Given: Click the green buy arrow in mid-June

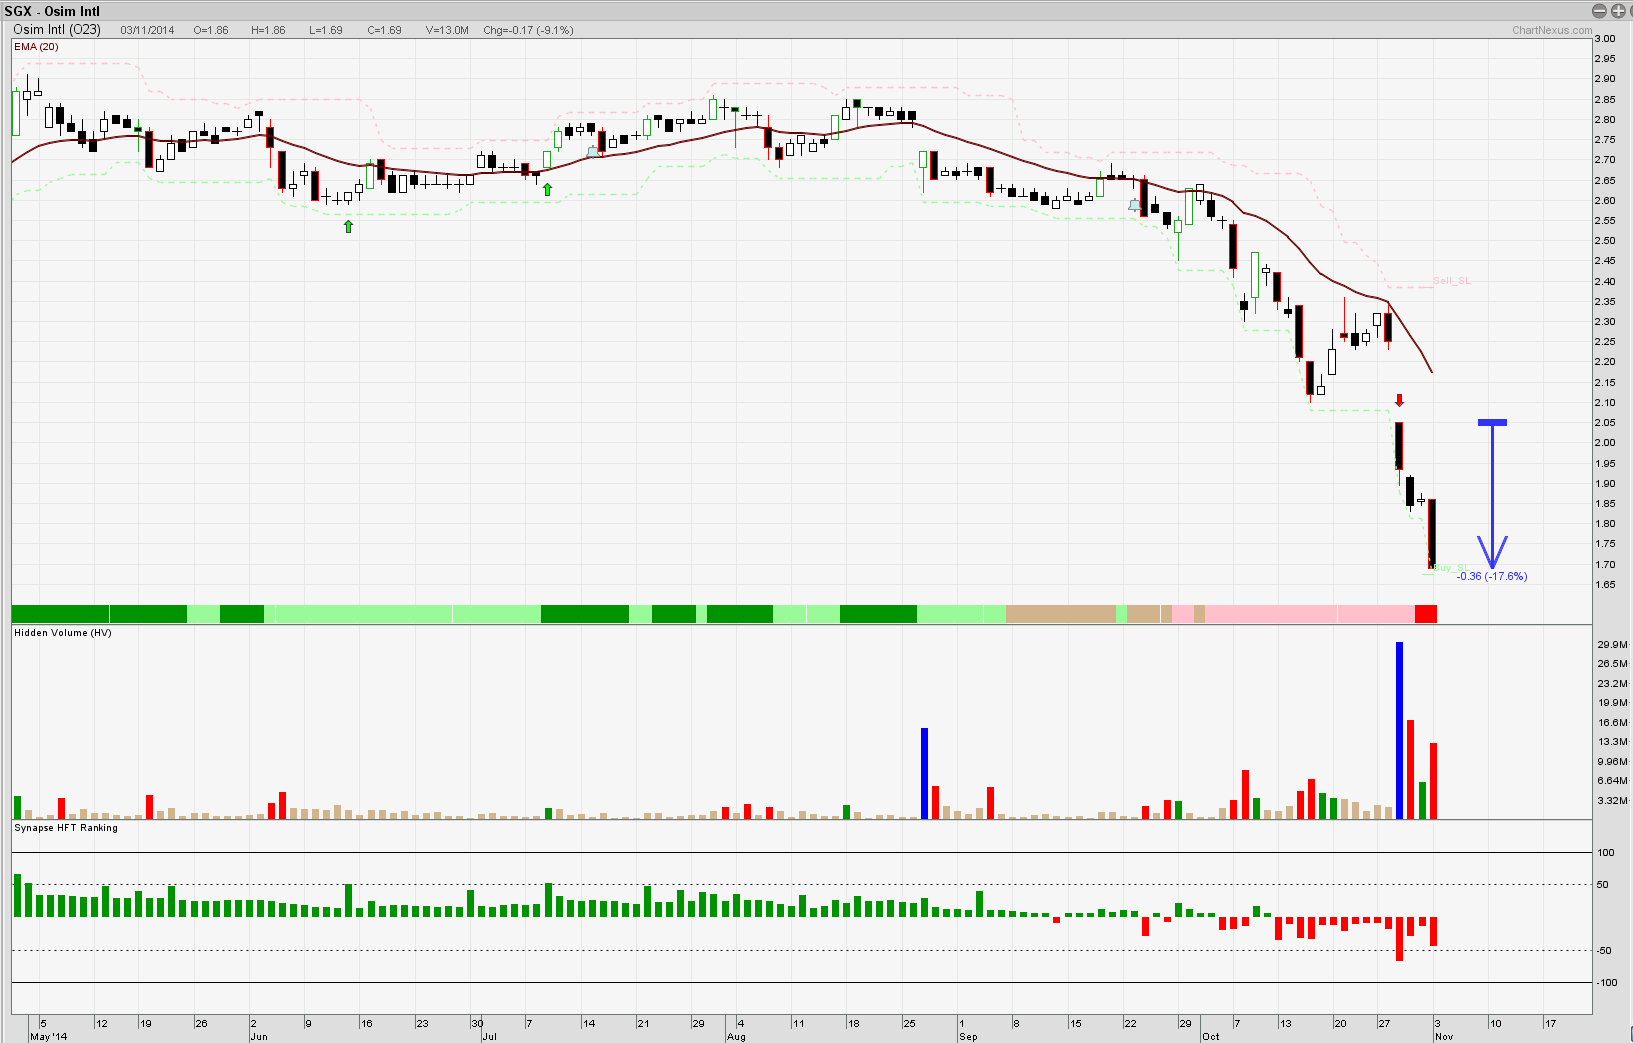Looking at the screenshot, I should coord(348,227).
